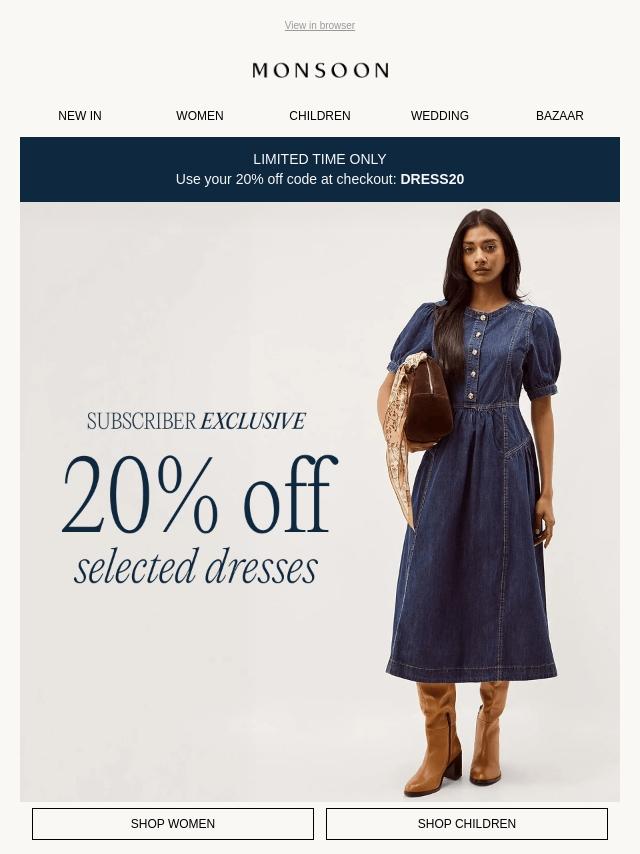
Task: Go to the NEW IN section
Action: (x=80, y=115)
